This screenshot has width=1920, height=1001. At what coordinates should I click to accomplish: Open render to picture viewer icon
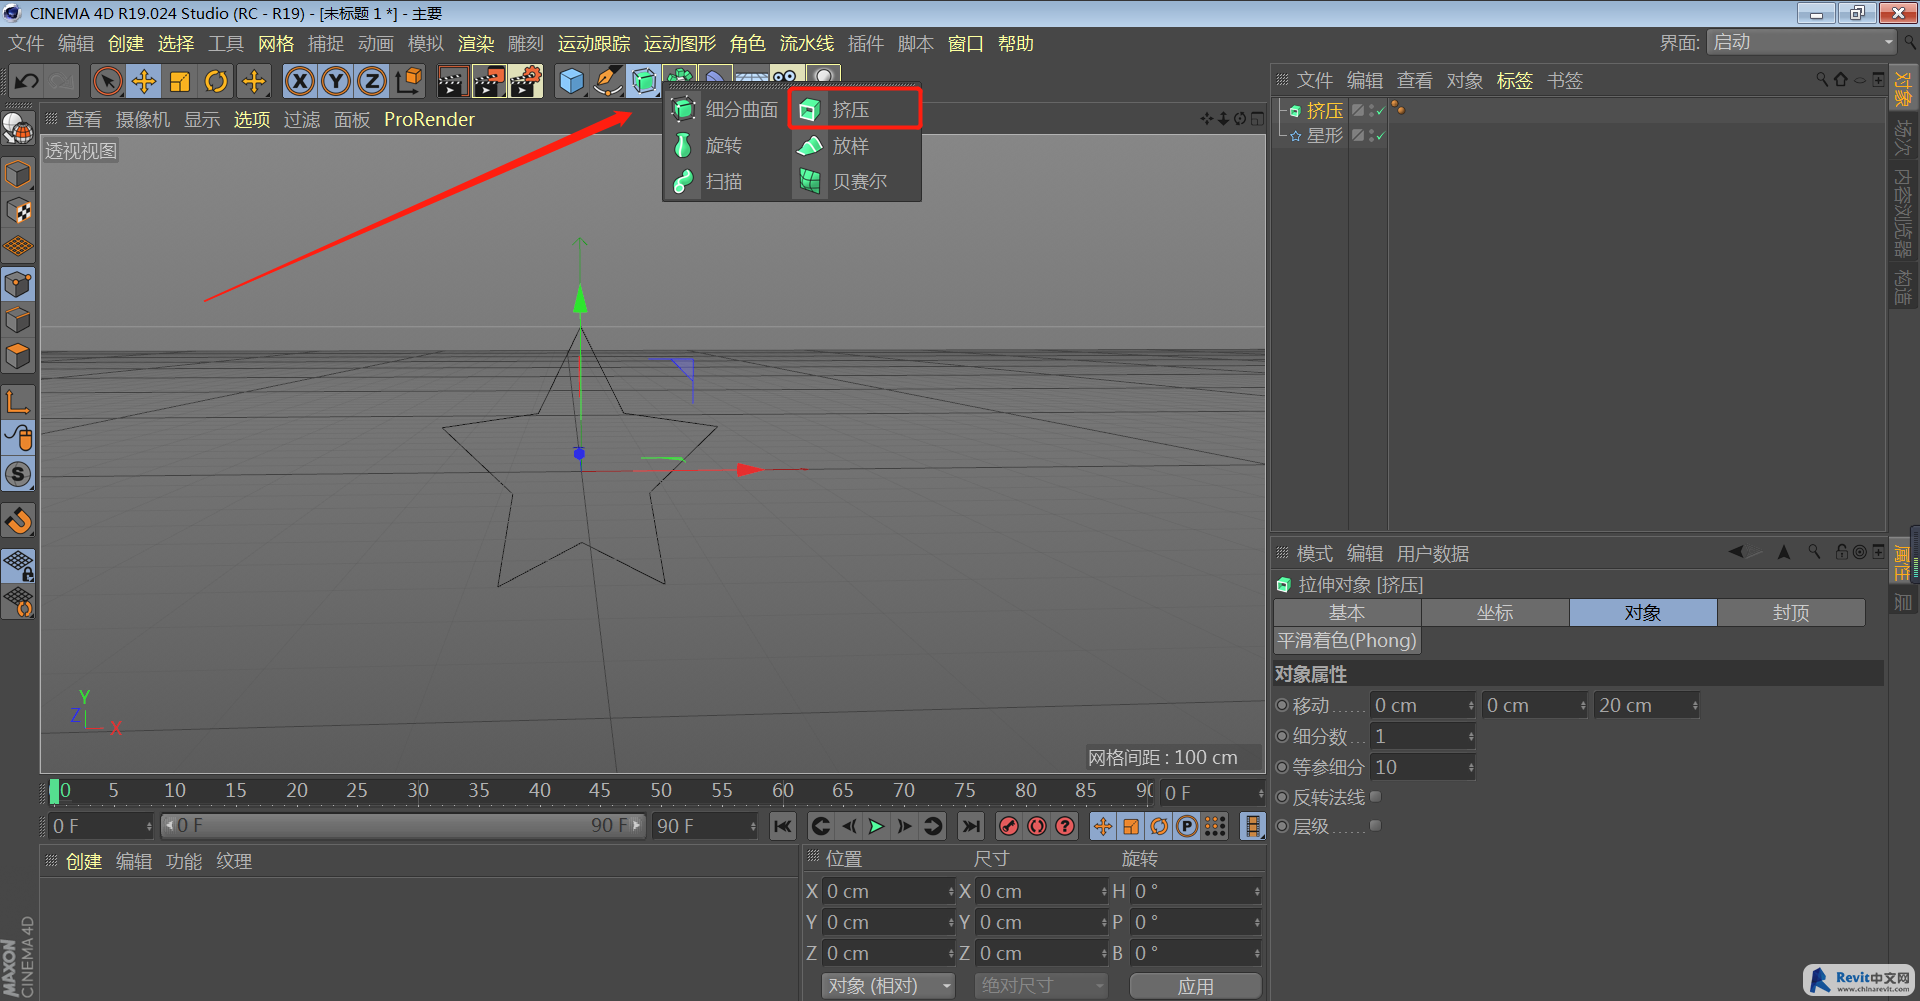(489, 81)
